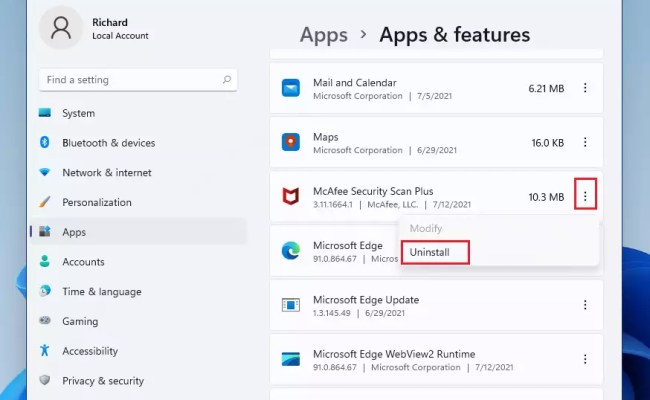Click the Network wifi icon
Screen dimensions: 650x400
45,172
